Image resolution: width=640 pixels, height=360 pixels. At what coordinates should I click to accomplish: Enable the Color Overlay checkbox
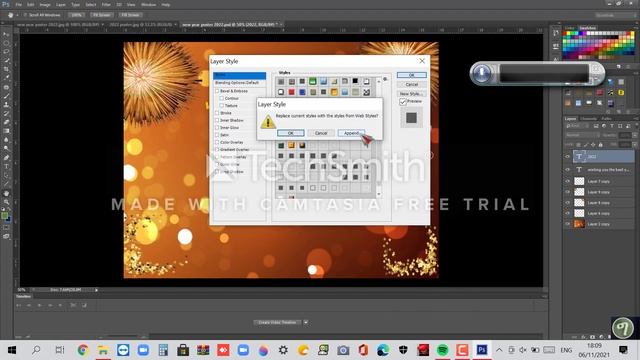[217, 142]
